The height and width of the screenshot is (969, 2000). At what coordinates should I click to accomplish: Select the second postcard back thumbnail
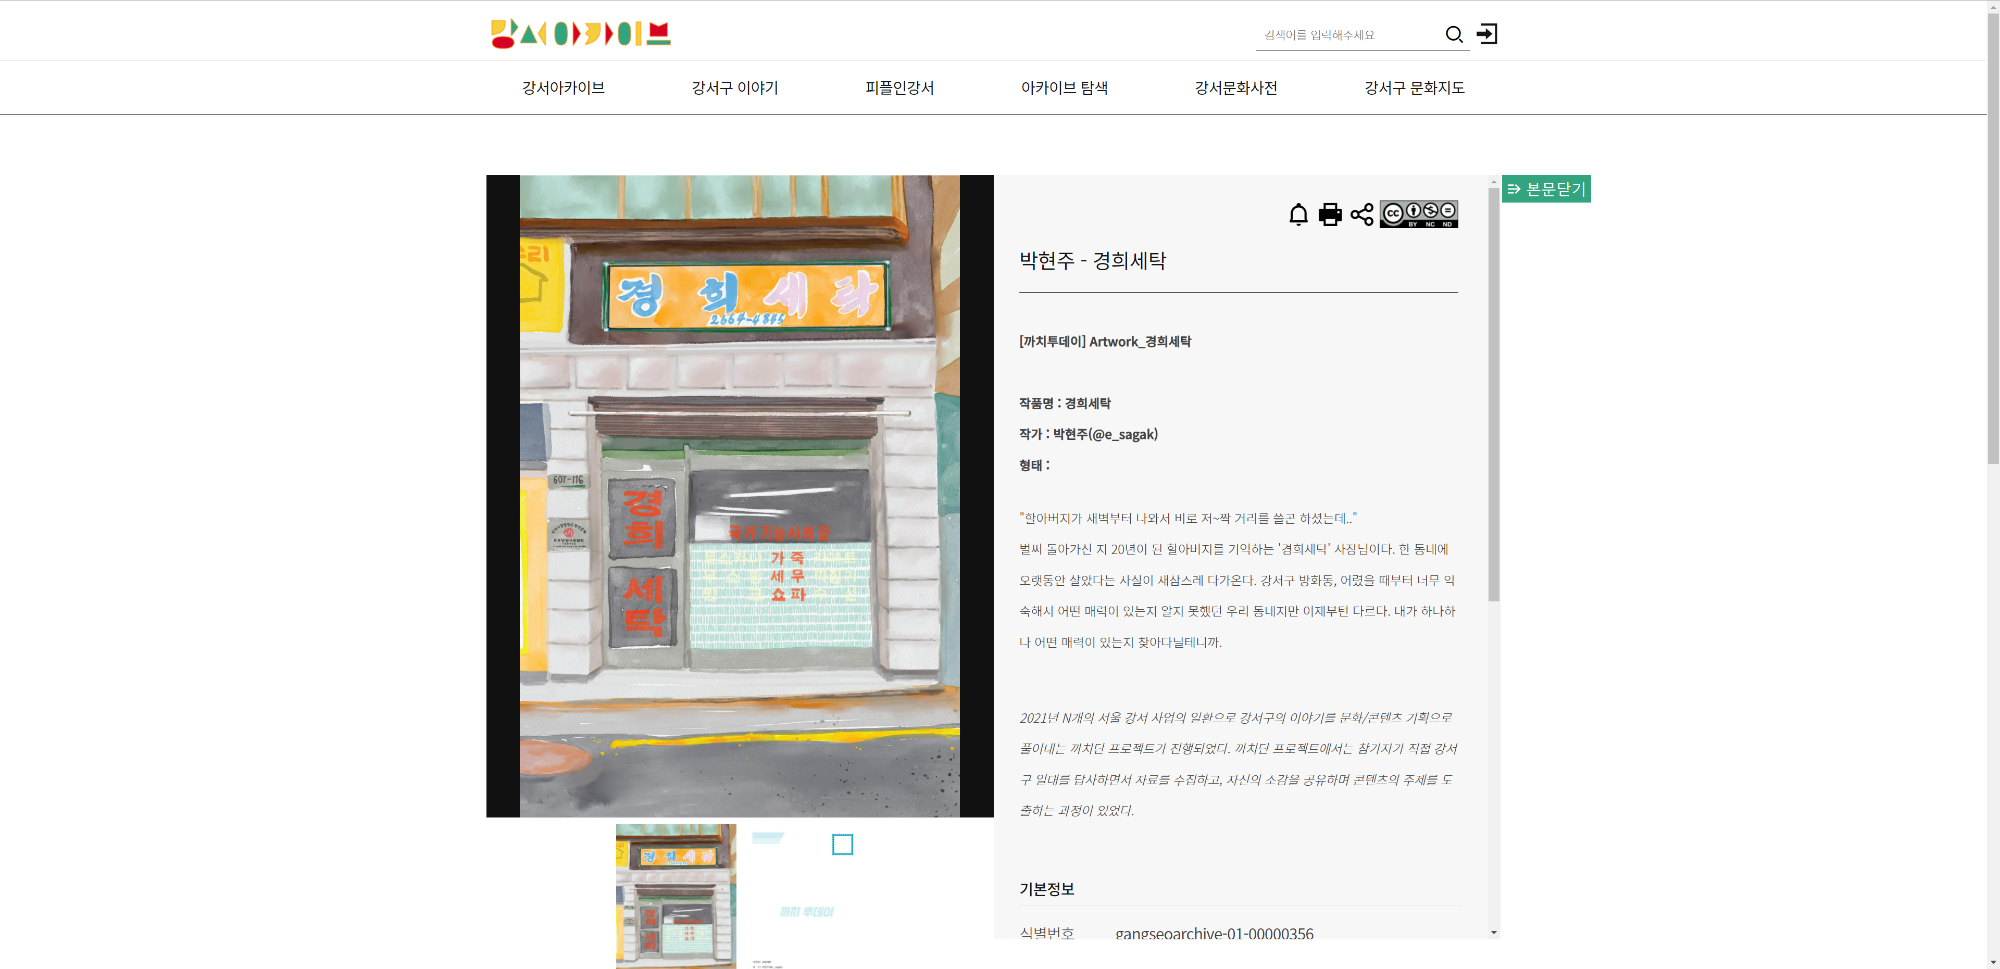click(x=805, y=895)
